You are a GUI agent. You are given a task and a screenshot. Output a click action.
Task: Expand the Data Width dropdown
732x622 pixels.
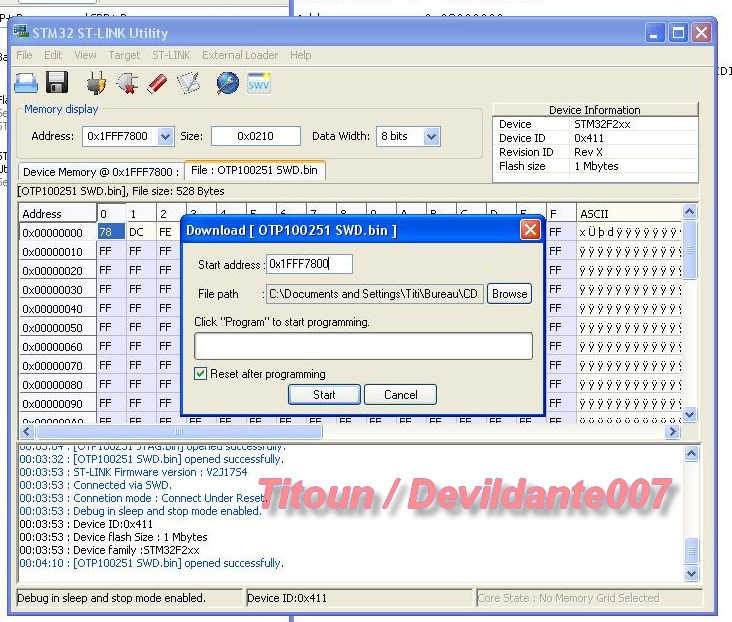432,137
